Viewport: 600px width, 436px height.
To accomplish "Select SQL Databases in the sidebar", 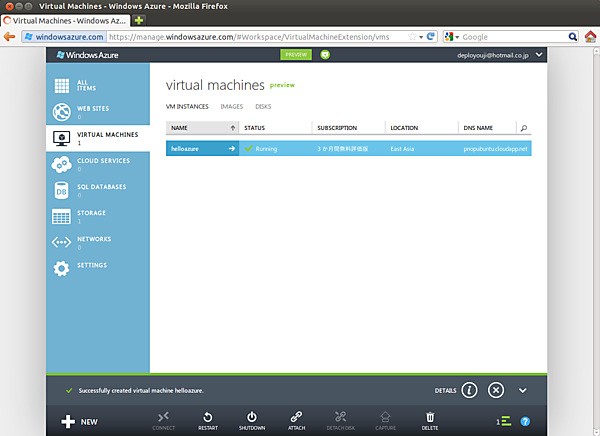I will [x=98, y=188].
